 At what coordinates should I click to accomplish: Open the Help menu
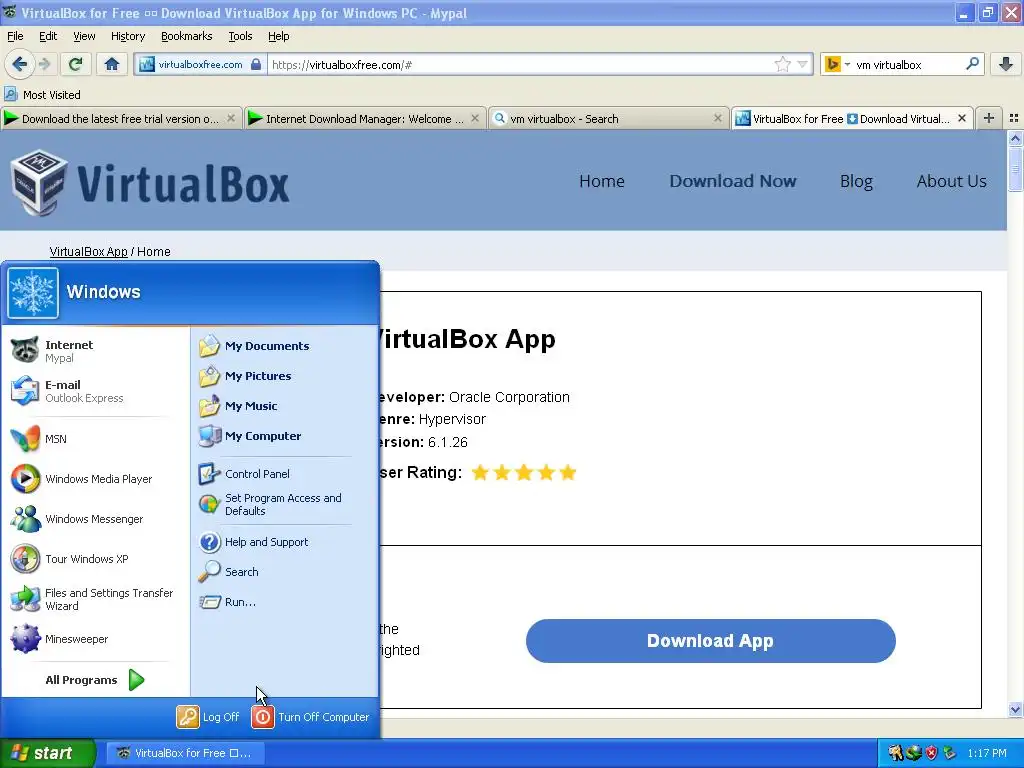point(278,36)
